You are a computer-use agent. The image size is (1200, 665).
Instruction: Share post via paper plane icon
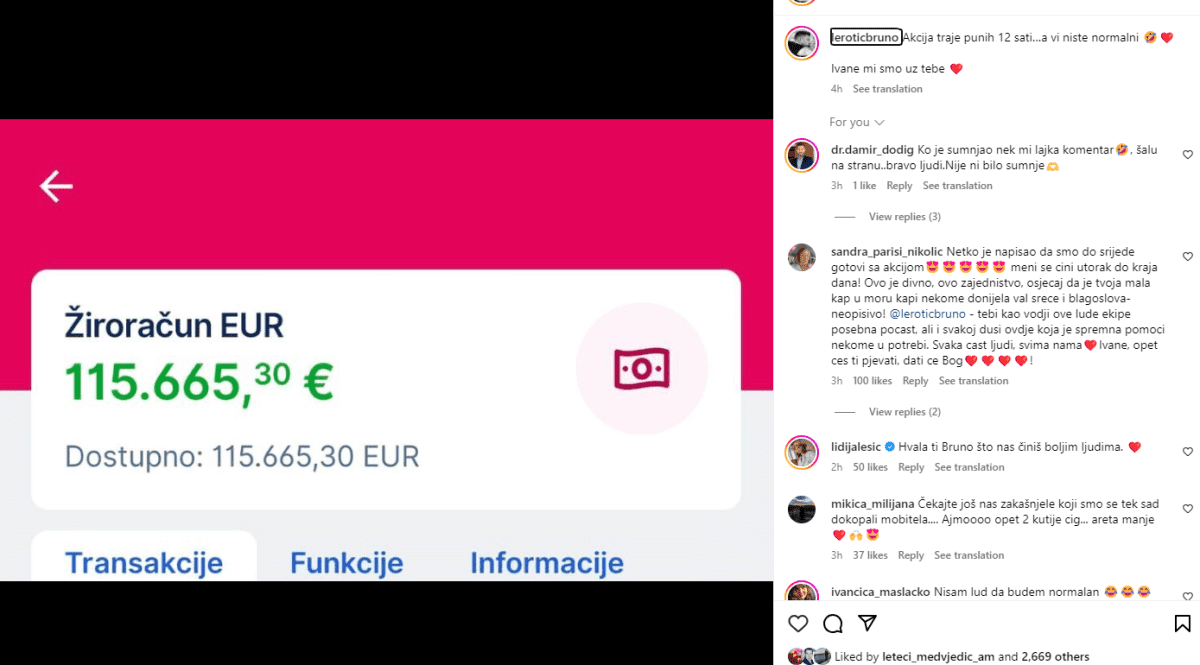click(868, 623)
